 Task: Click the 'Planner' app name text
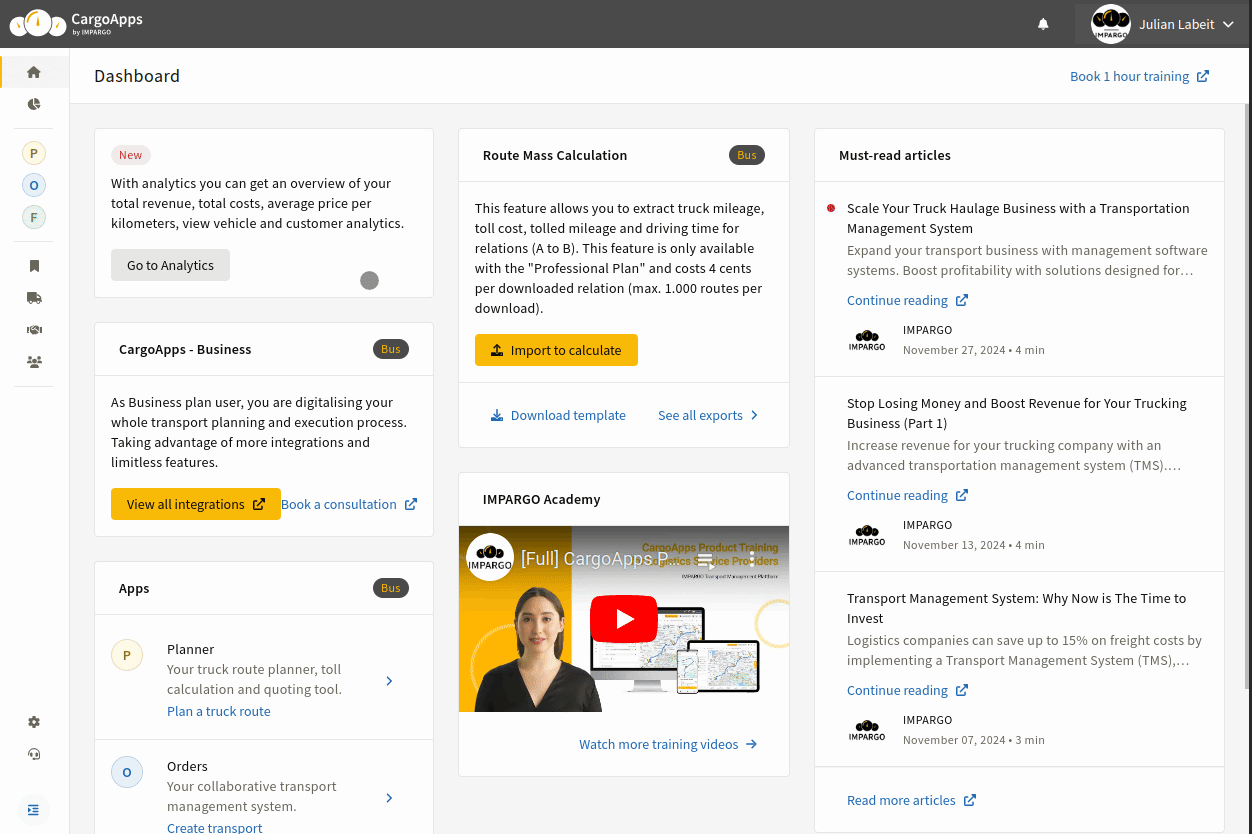coord(190,649)
